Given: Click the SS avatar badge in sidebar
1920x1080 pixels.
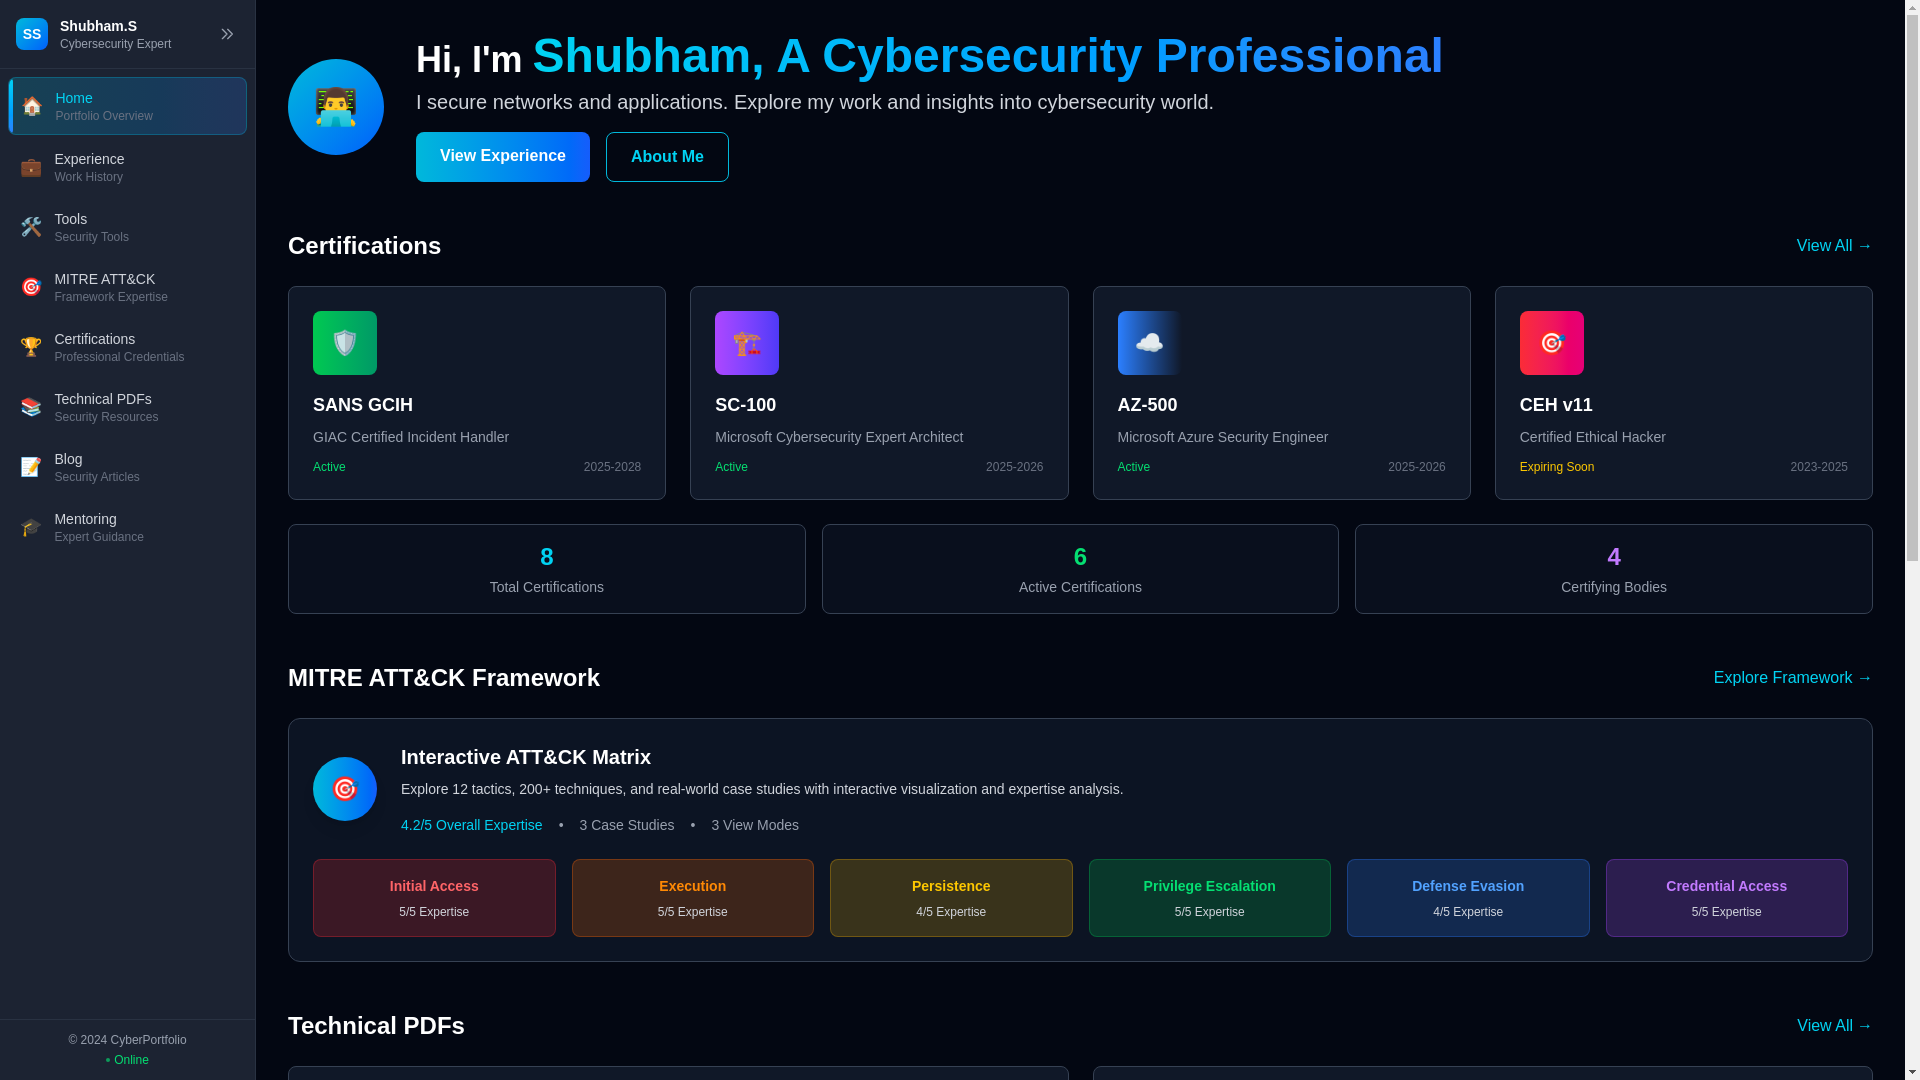Looking at the screenshot, I should click(32, 34).
